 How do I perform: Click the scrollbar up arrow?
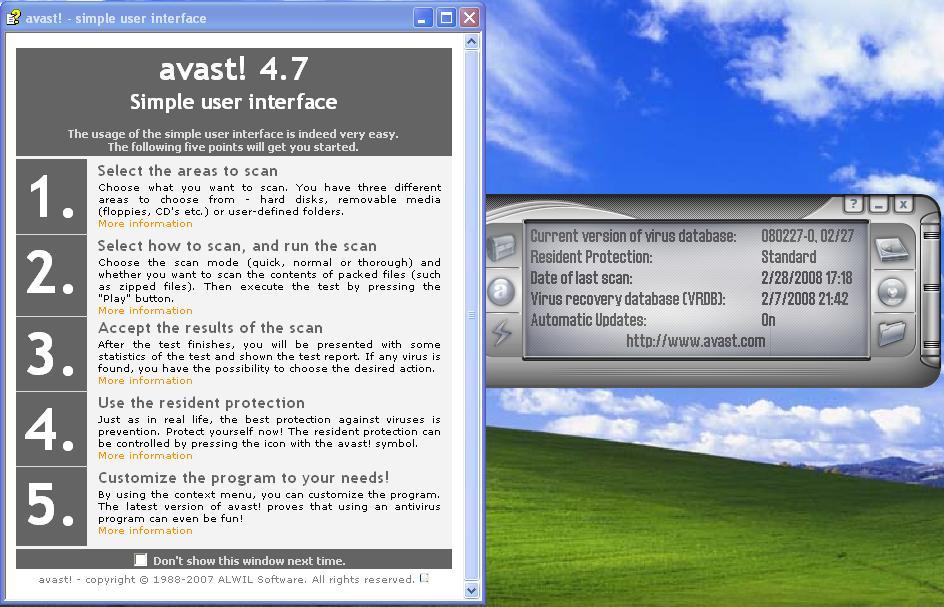coord(472,42)
